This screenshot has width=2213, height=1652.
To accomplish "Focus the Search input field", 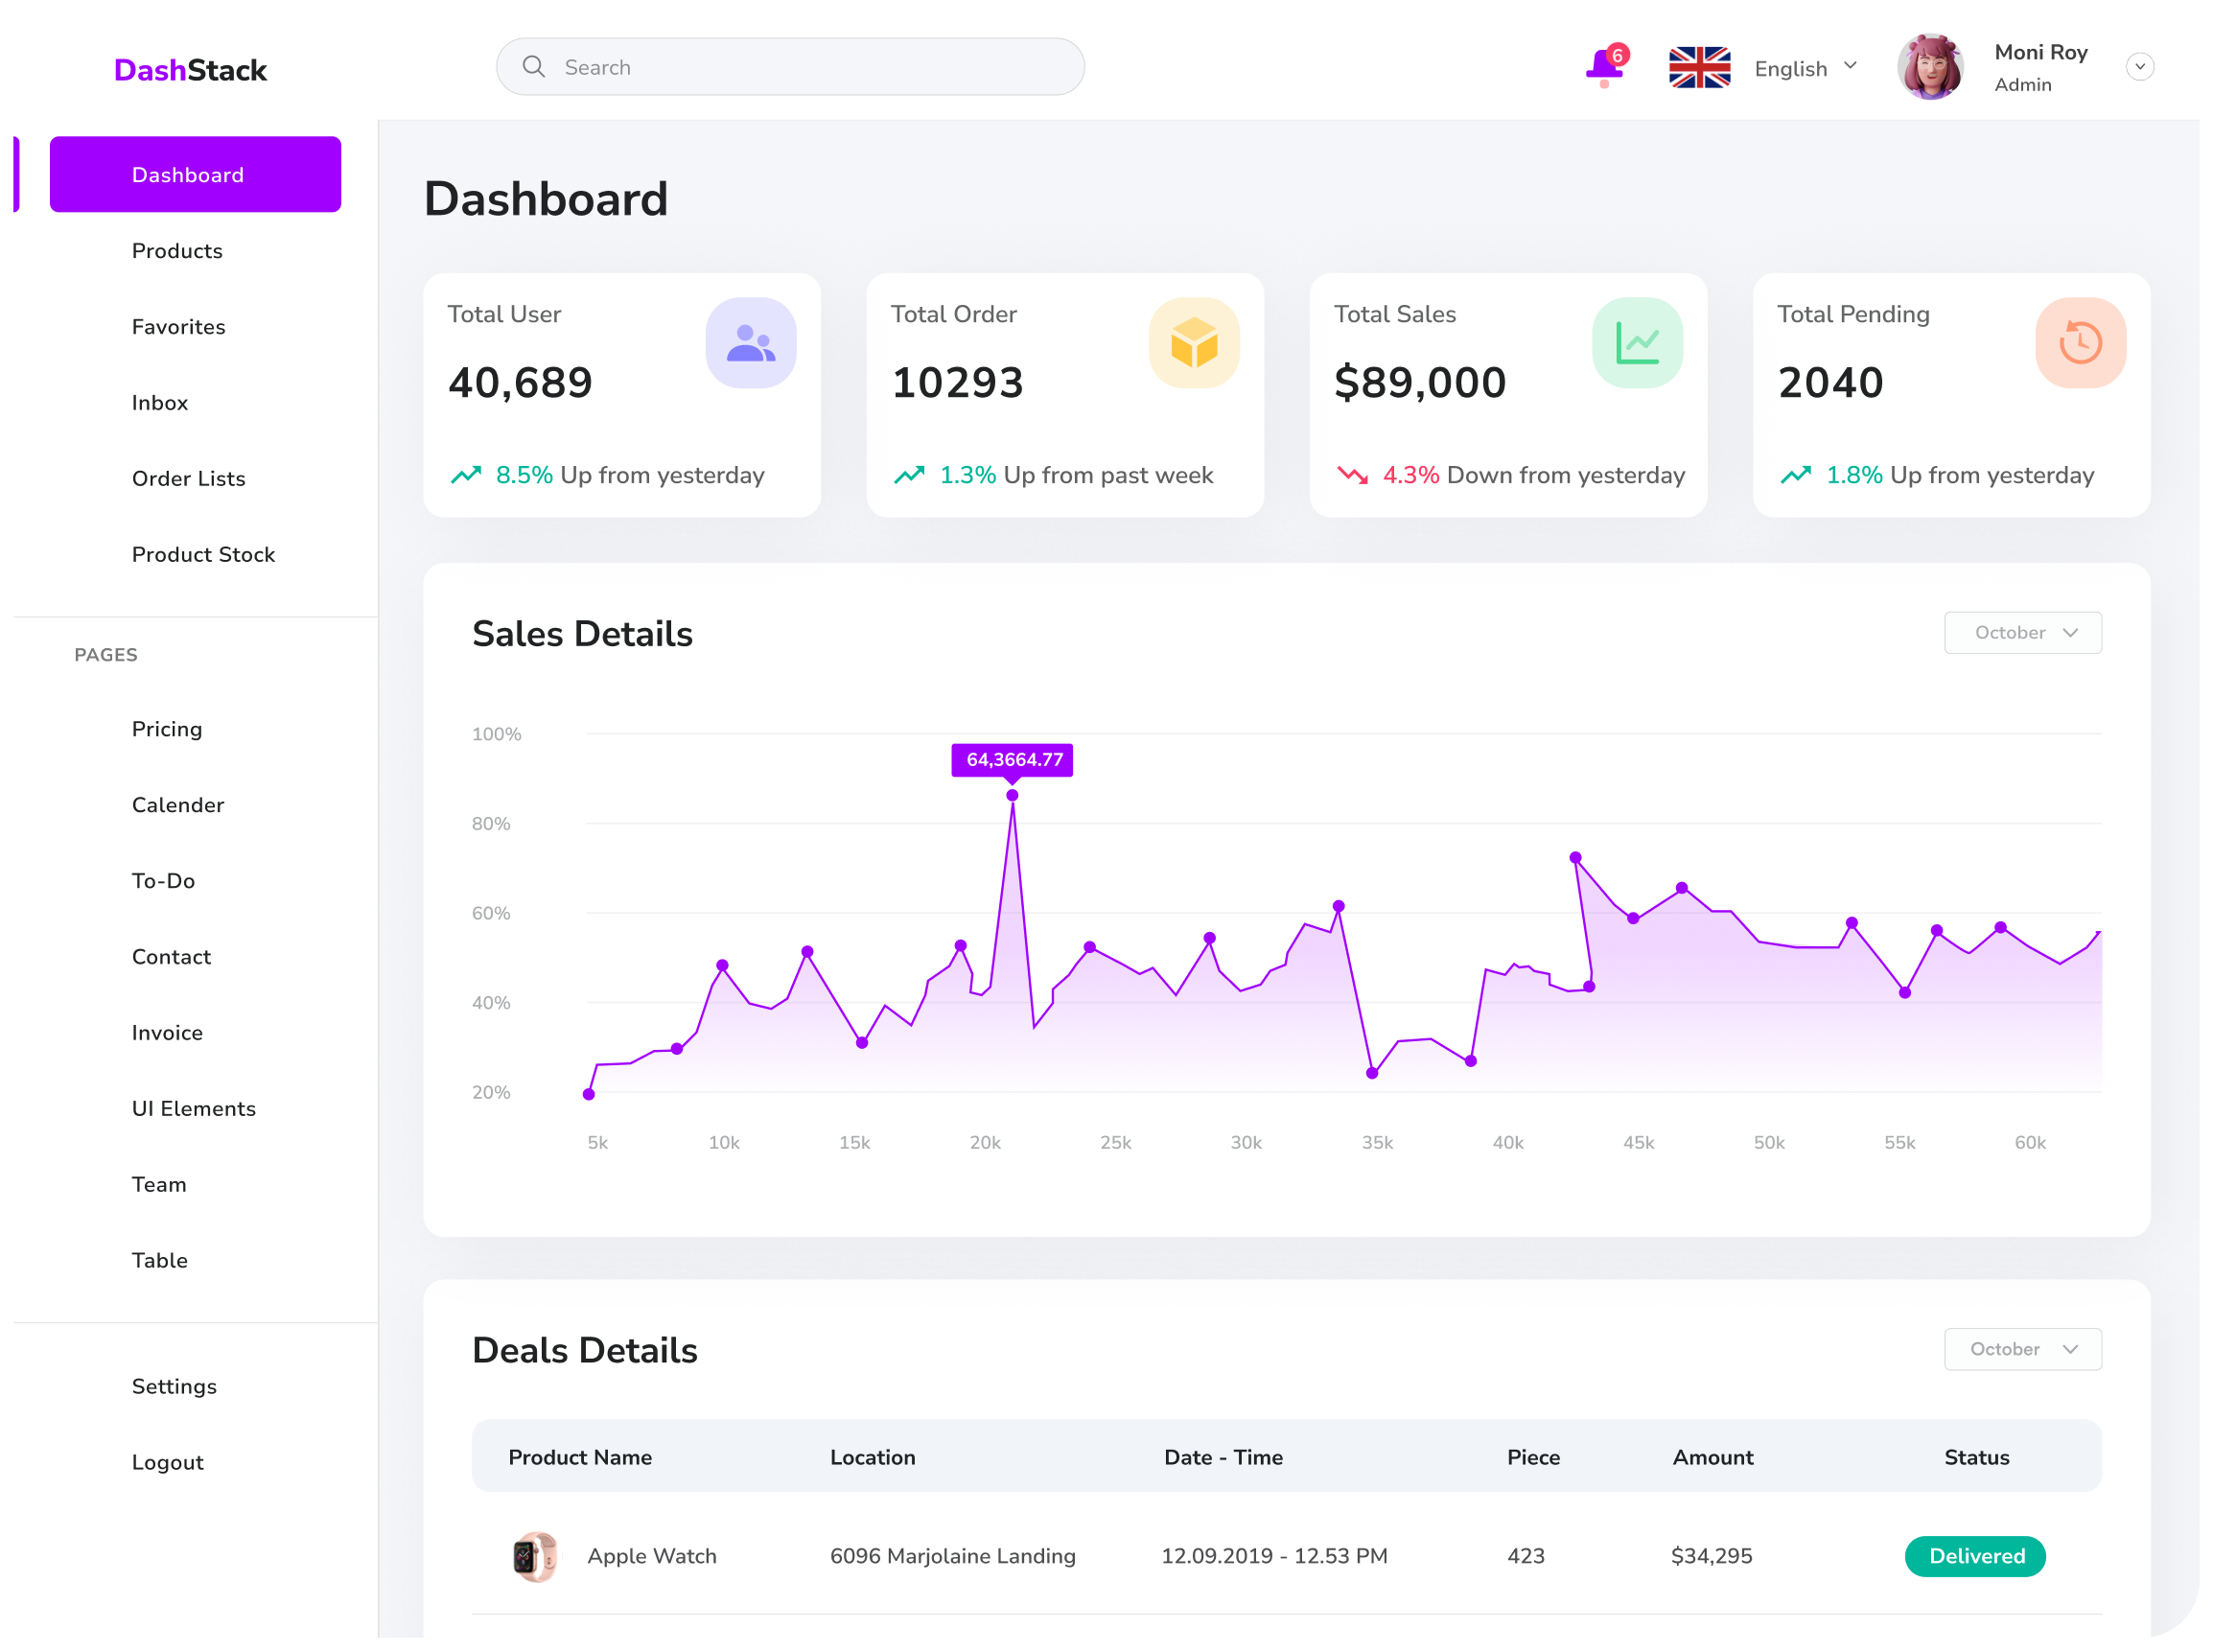I will 810,67.
